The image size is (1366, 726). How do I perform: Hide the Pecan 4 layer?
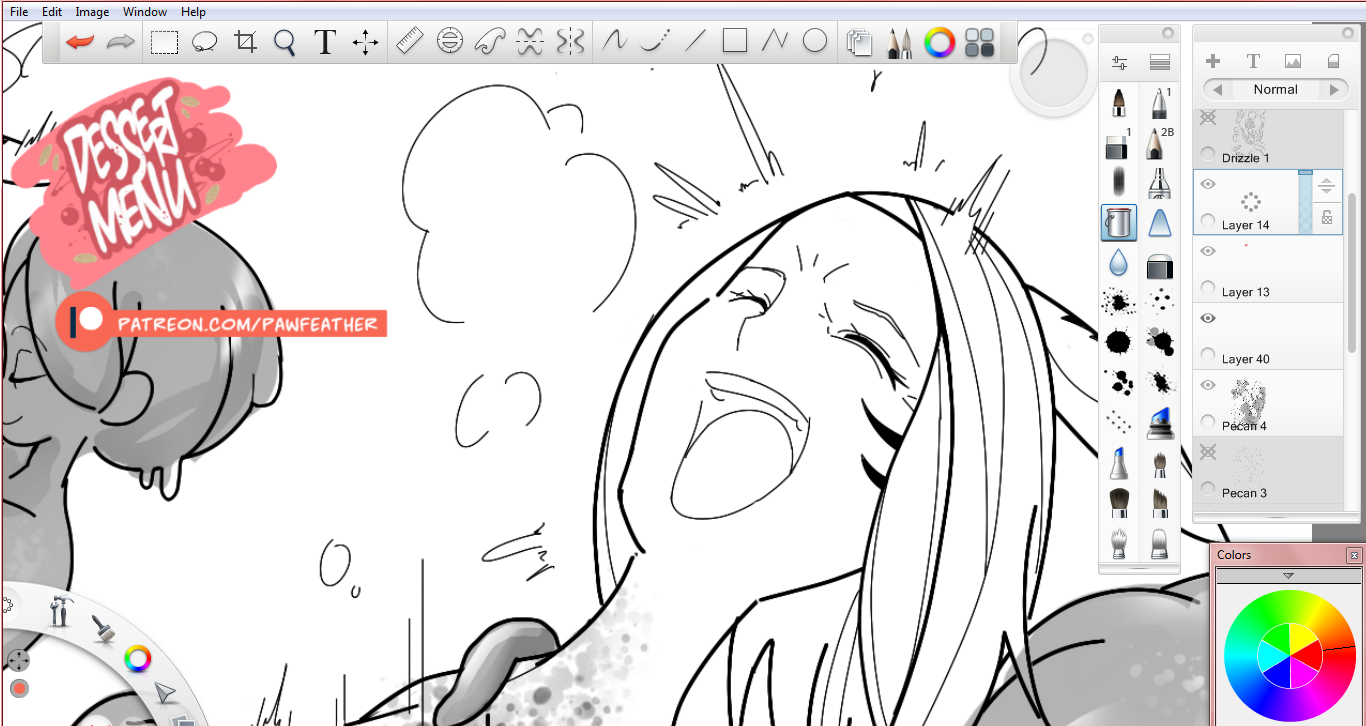point(1208,385)
